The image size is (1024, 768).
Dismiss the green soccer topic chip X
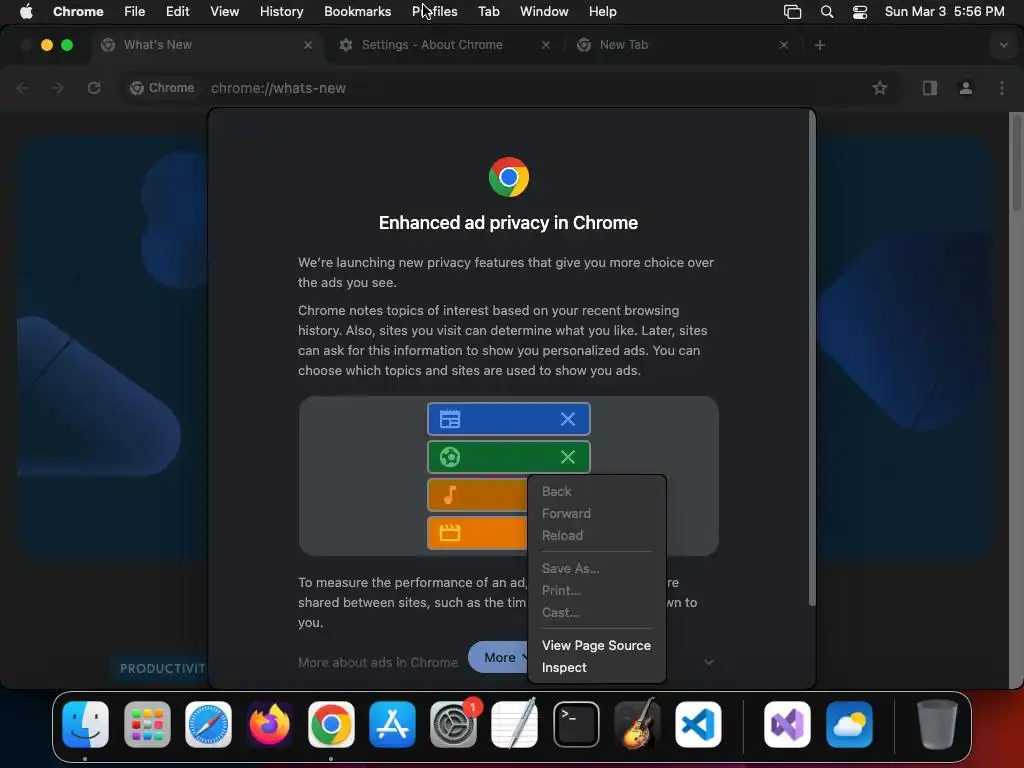click(x=568, y=457)
